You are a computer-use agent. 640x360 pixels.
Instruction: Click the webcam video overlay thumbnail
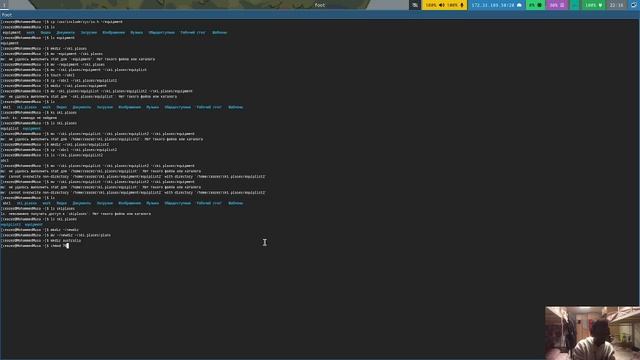(x=592, y=333)
